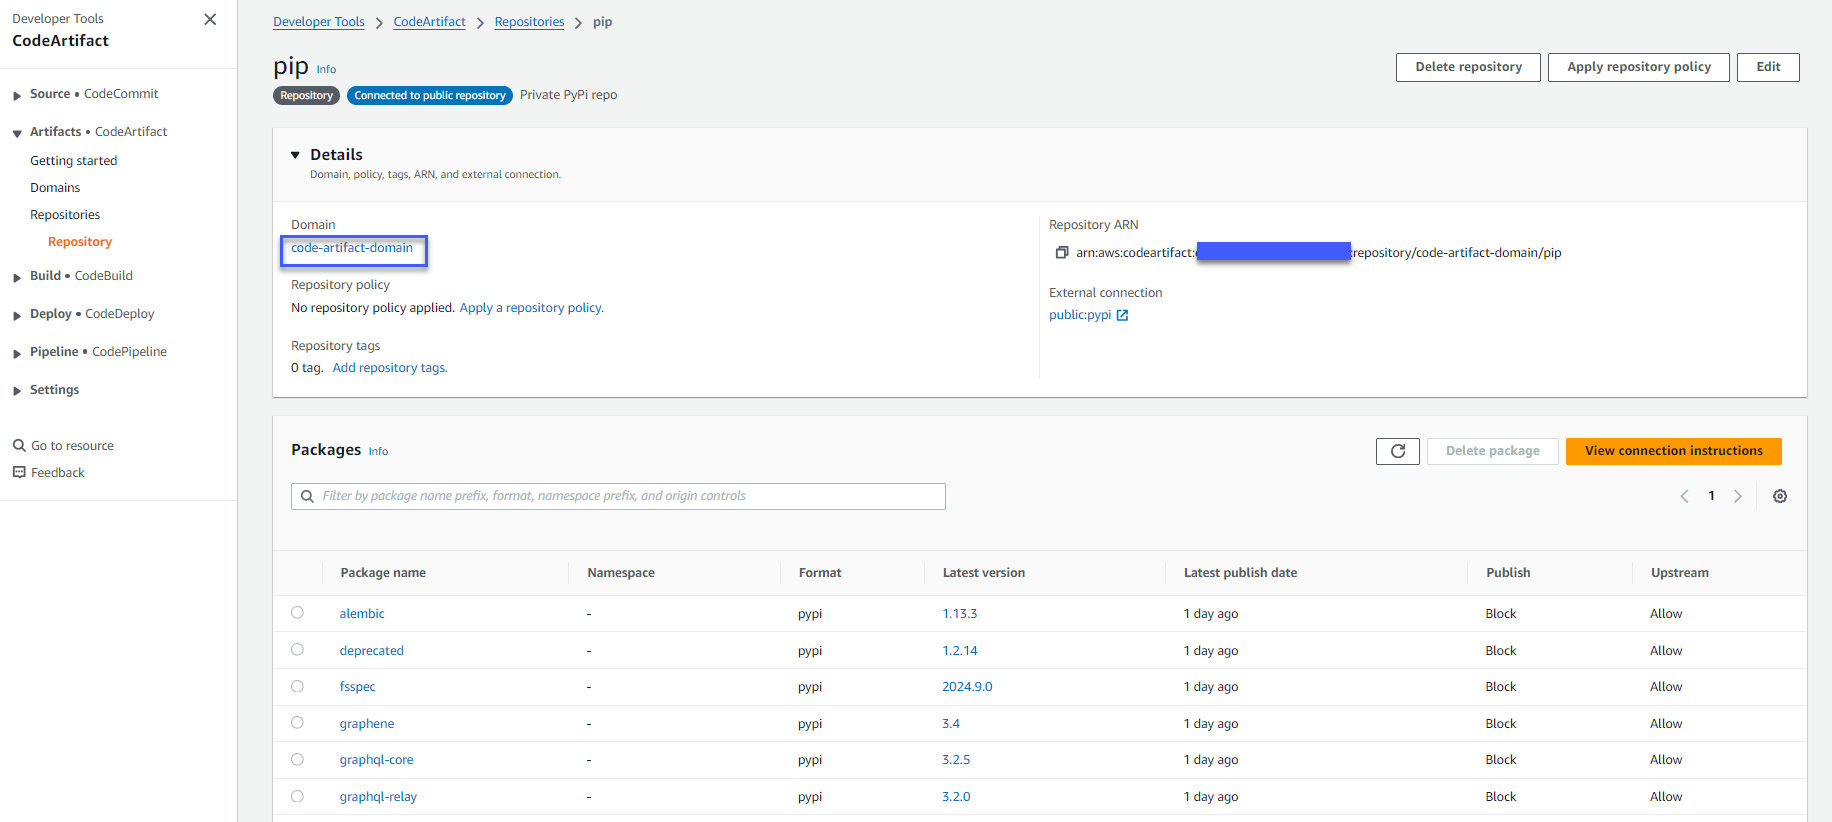Screen dimensions: 1832x822
Task: Go to Repositories breadcrumb
Action: click(530, 22)
